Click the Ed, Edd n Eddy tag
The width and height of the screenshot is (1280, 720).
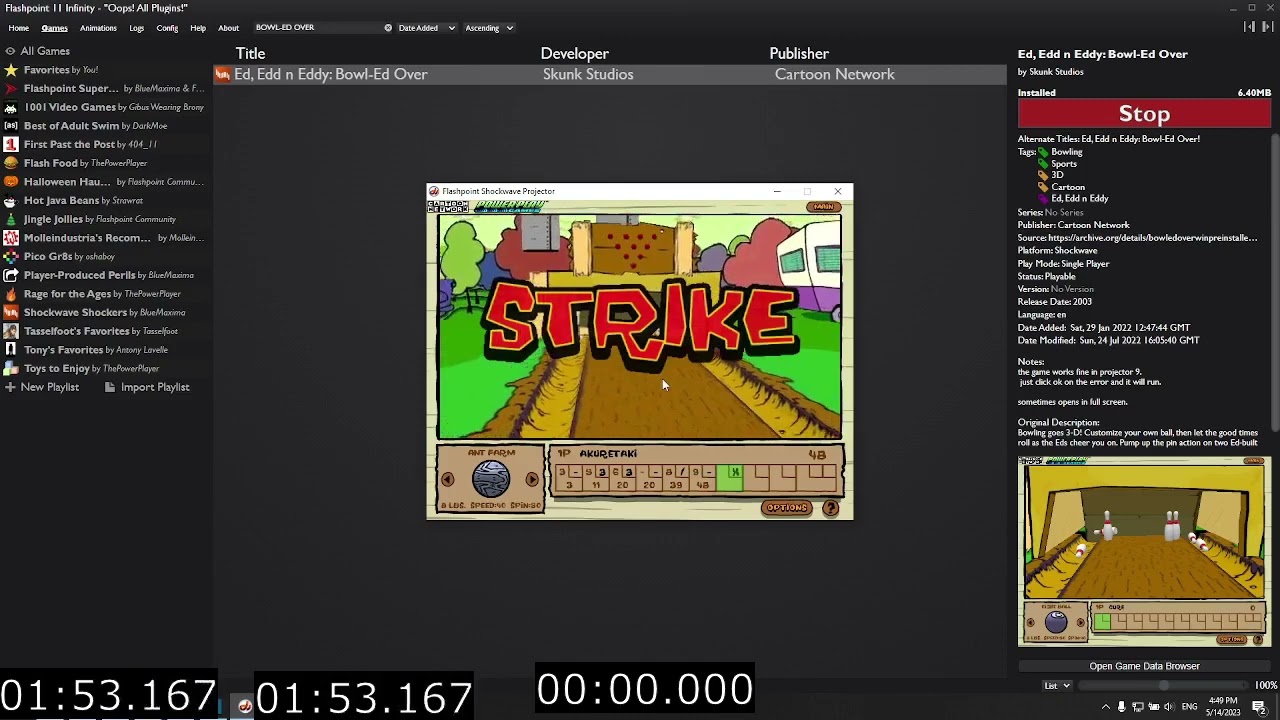1080,199
